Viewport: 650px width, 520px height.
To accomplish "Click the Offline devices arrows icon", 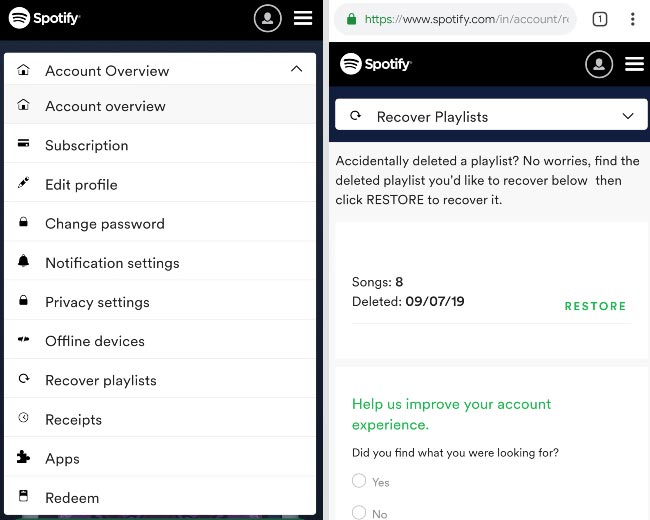I will coord(24,339).
